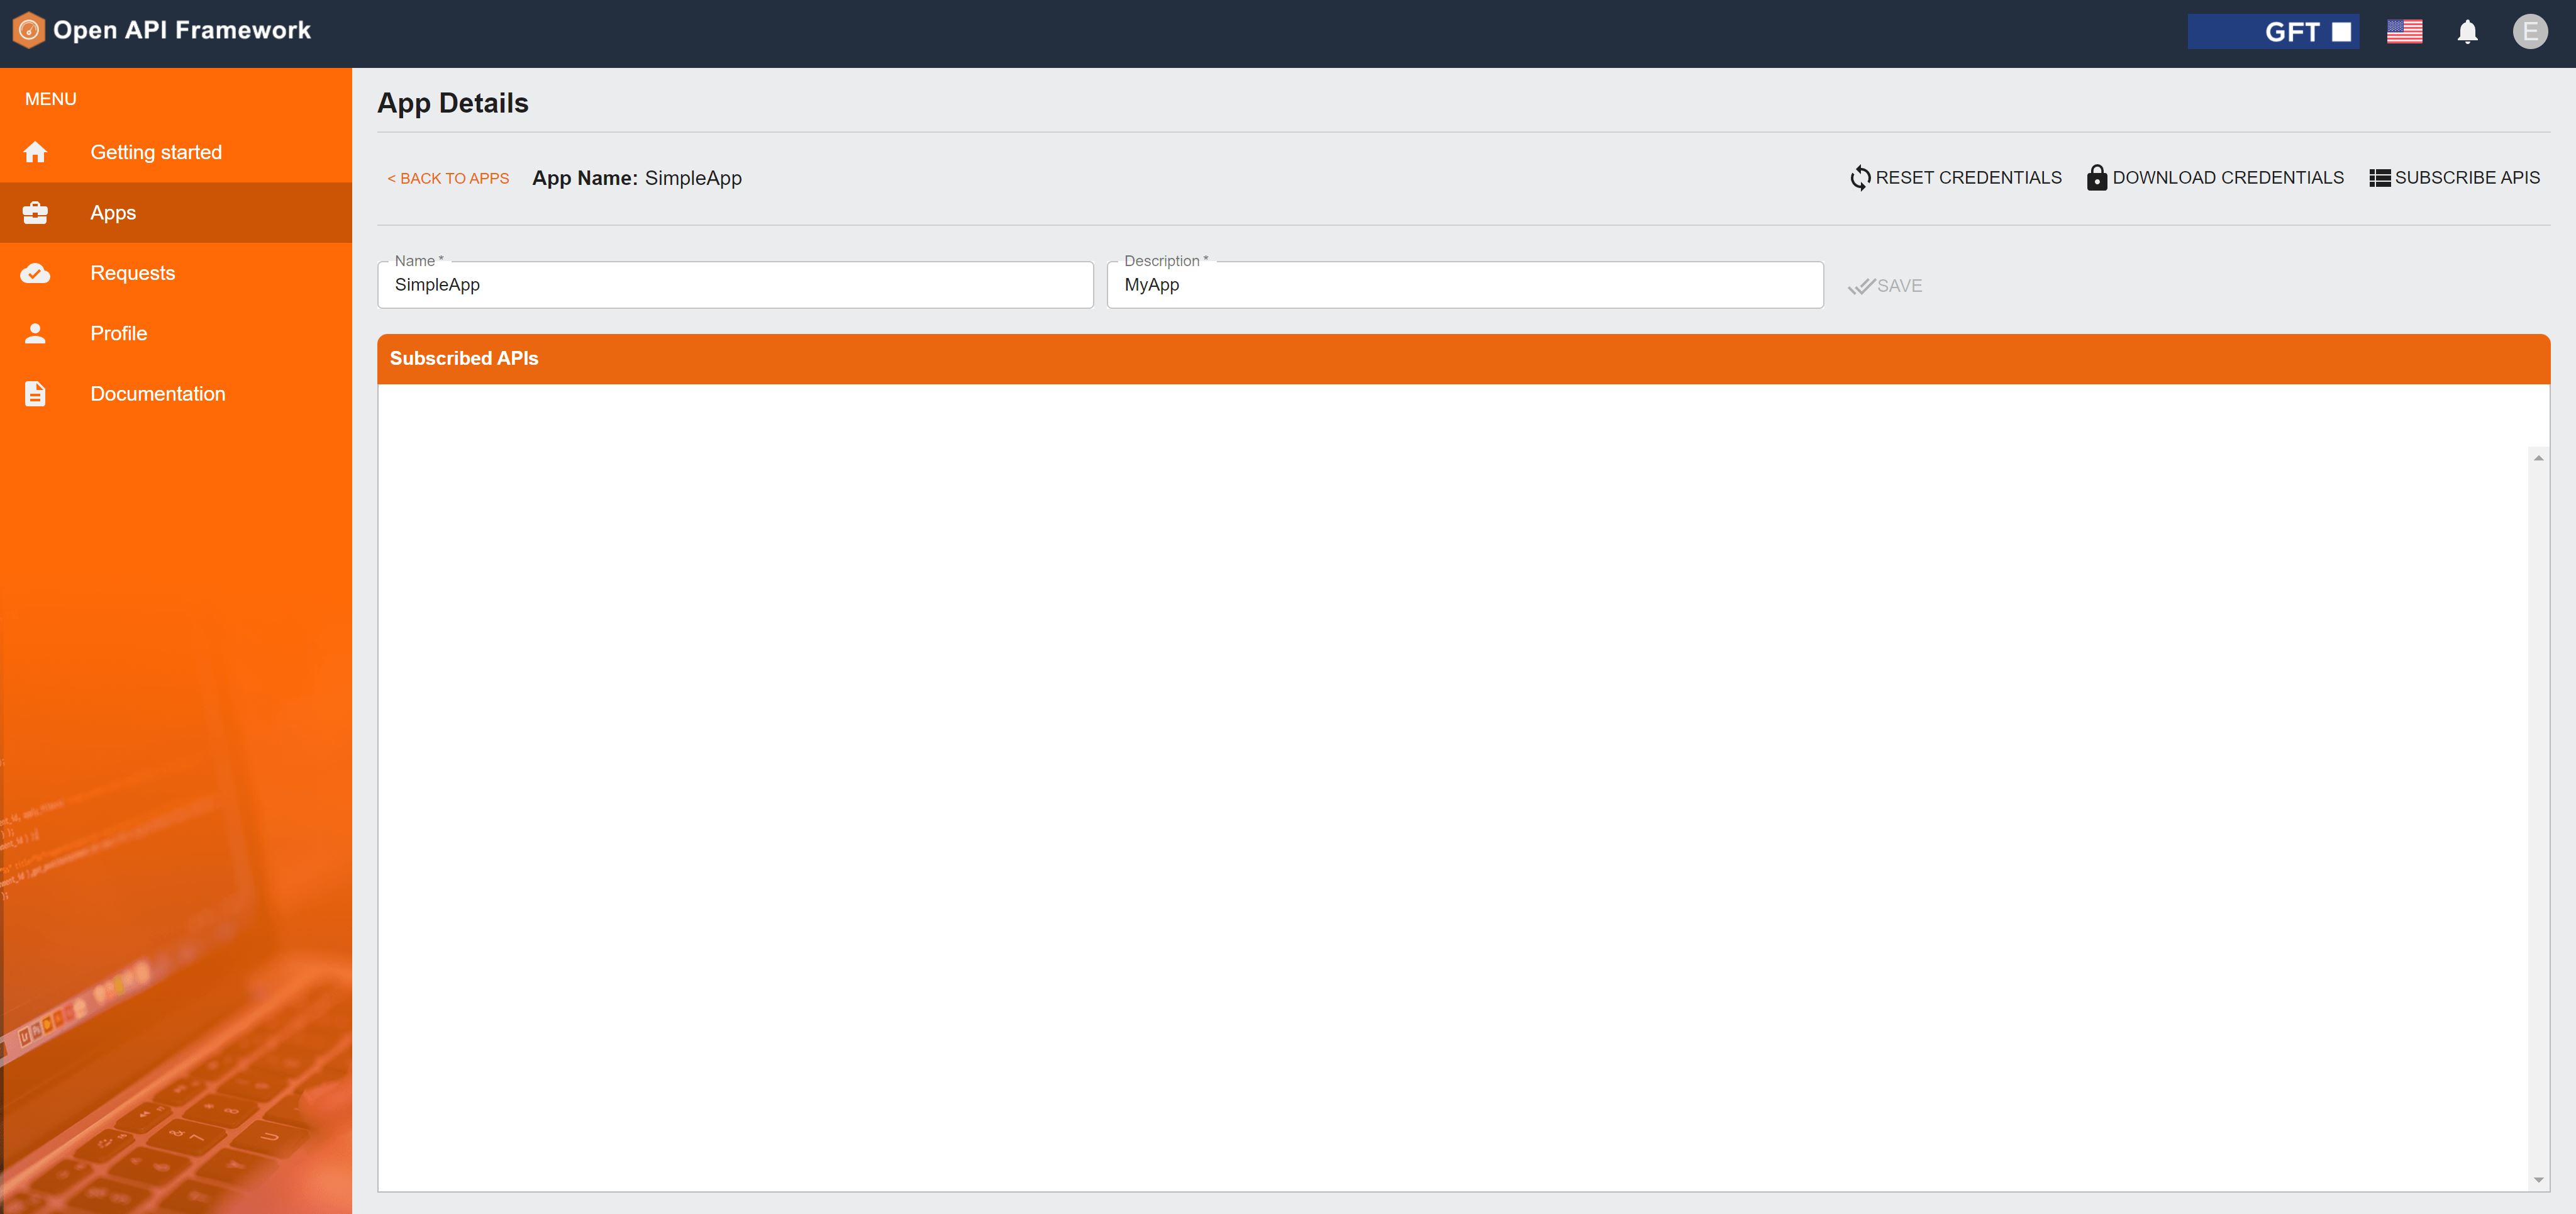Click the Subscribe APIs list icon
2576x1214 pixels.
(2379, 177)
